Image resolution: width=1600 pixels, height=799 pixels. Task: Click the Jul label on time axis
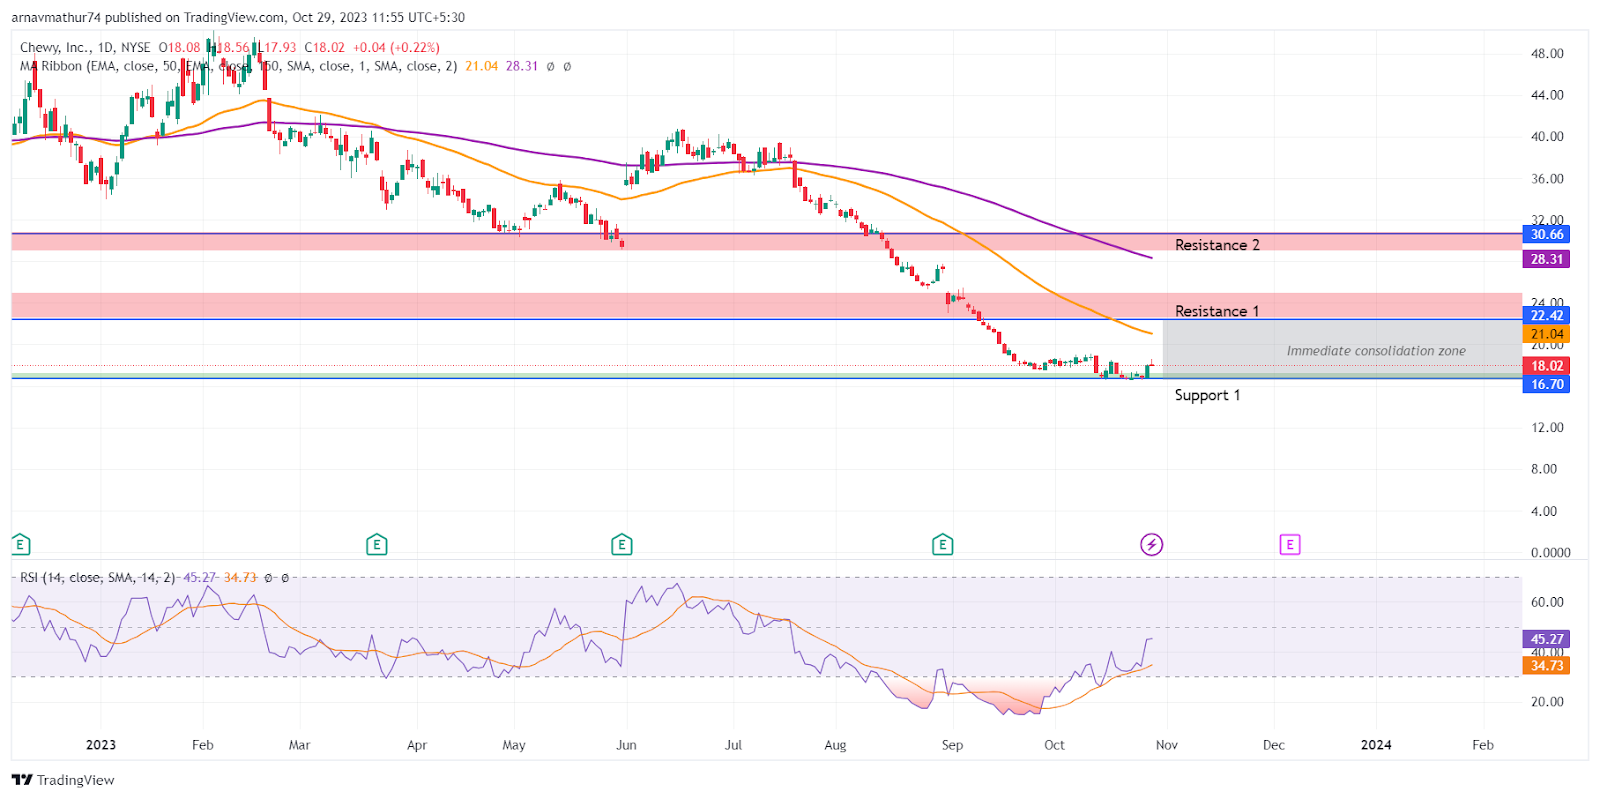(733, 745)
